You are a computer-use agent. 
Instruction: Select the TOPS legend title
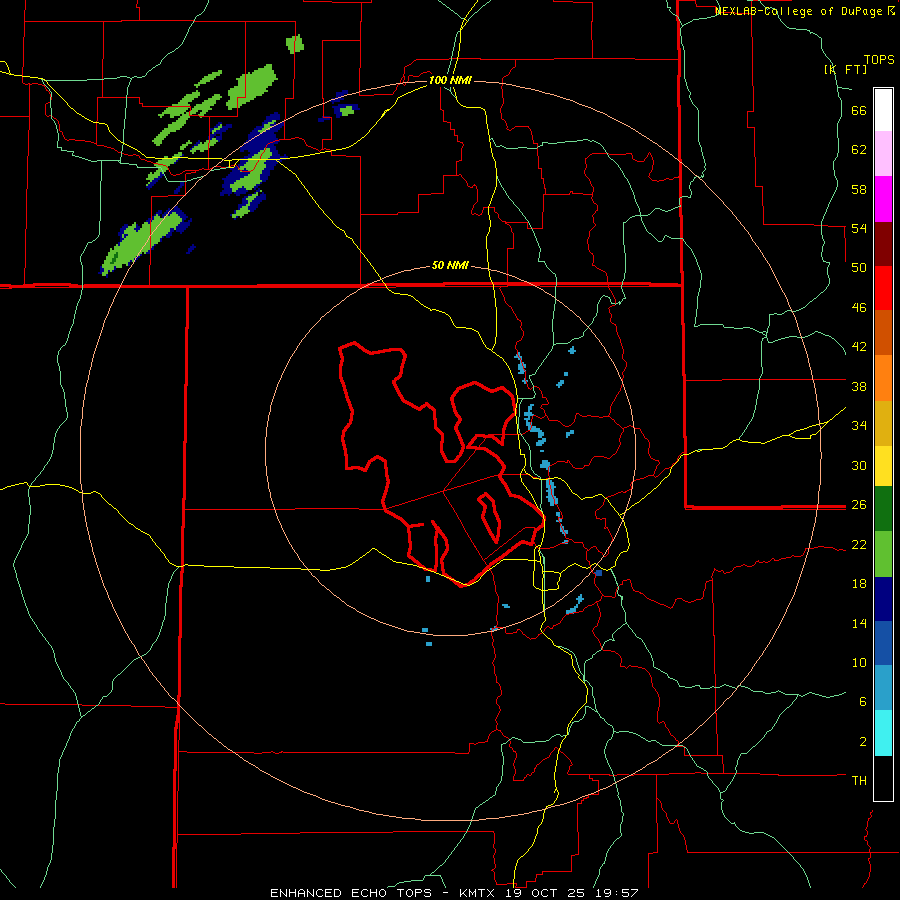879,59
